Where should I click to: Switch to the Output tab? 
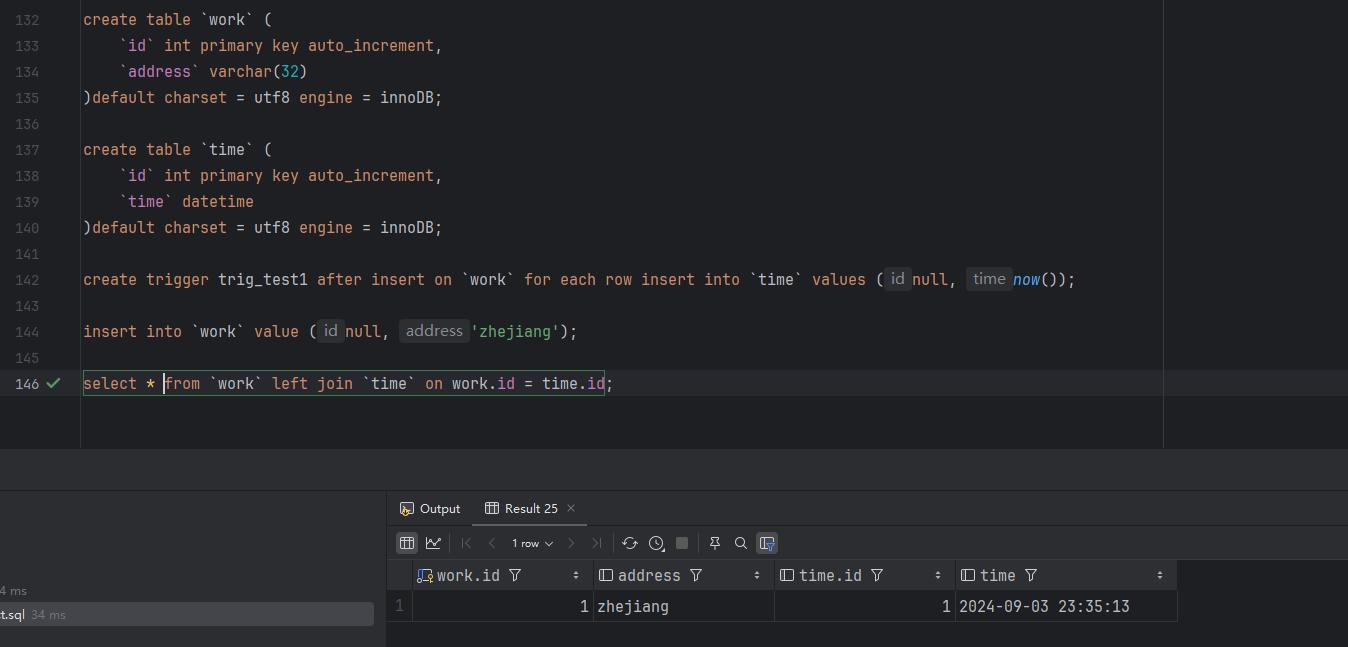(x=430, y=508)
